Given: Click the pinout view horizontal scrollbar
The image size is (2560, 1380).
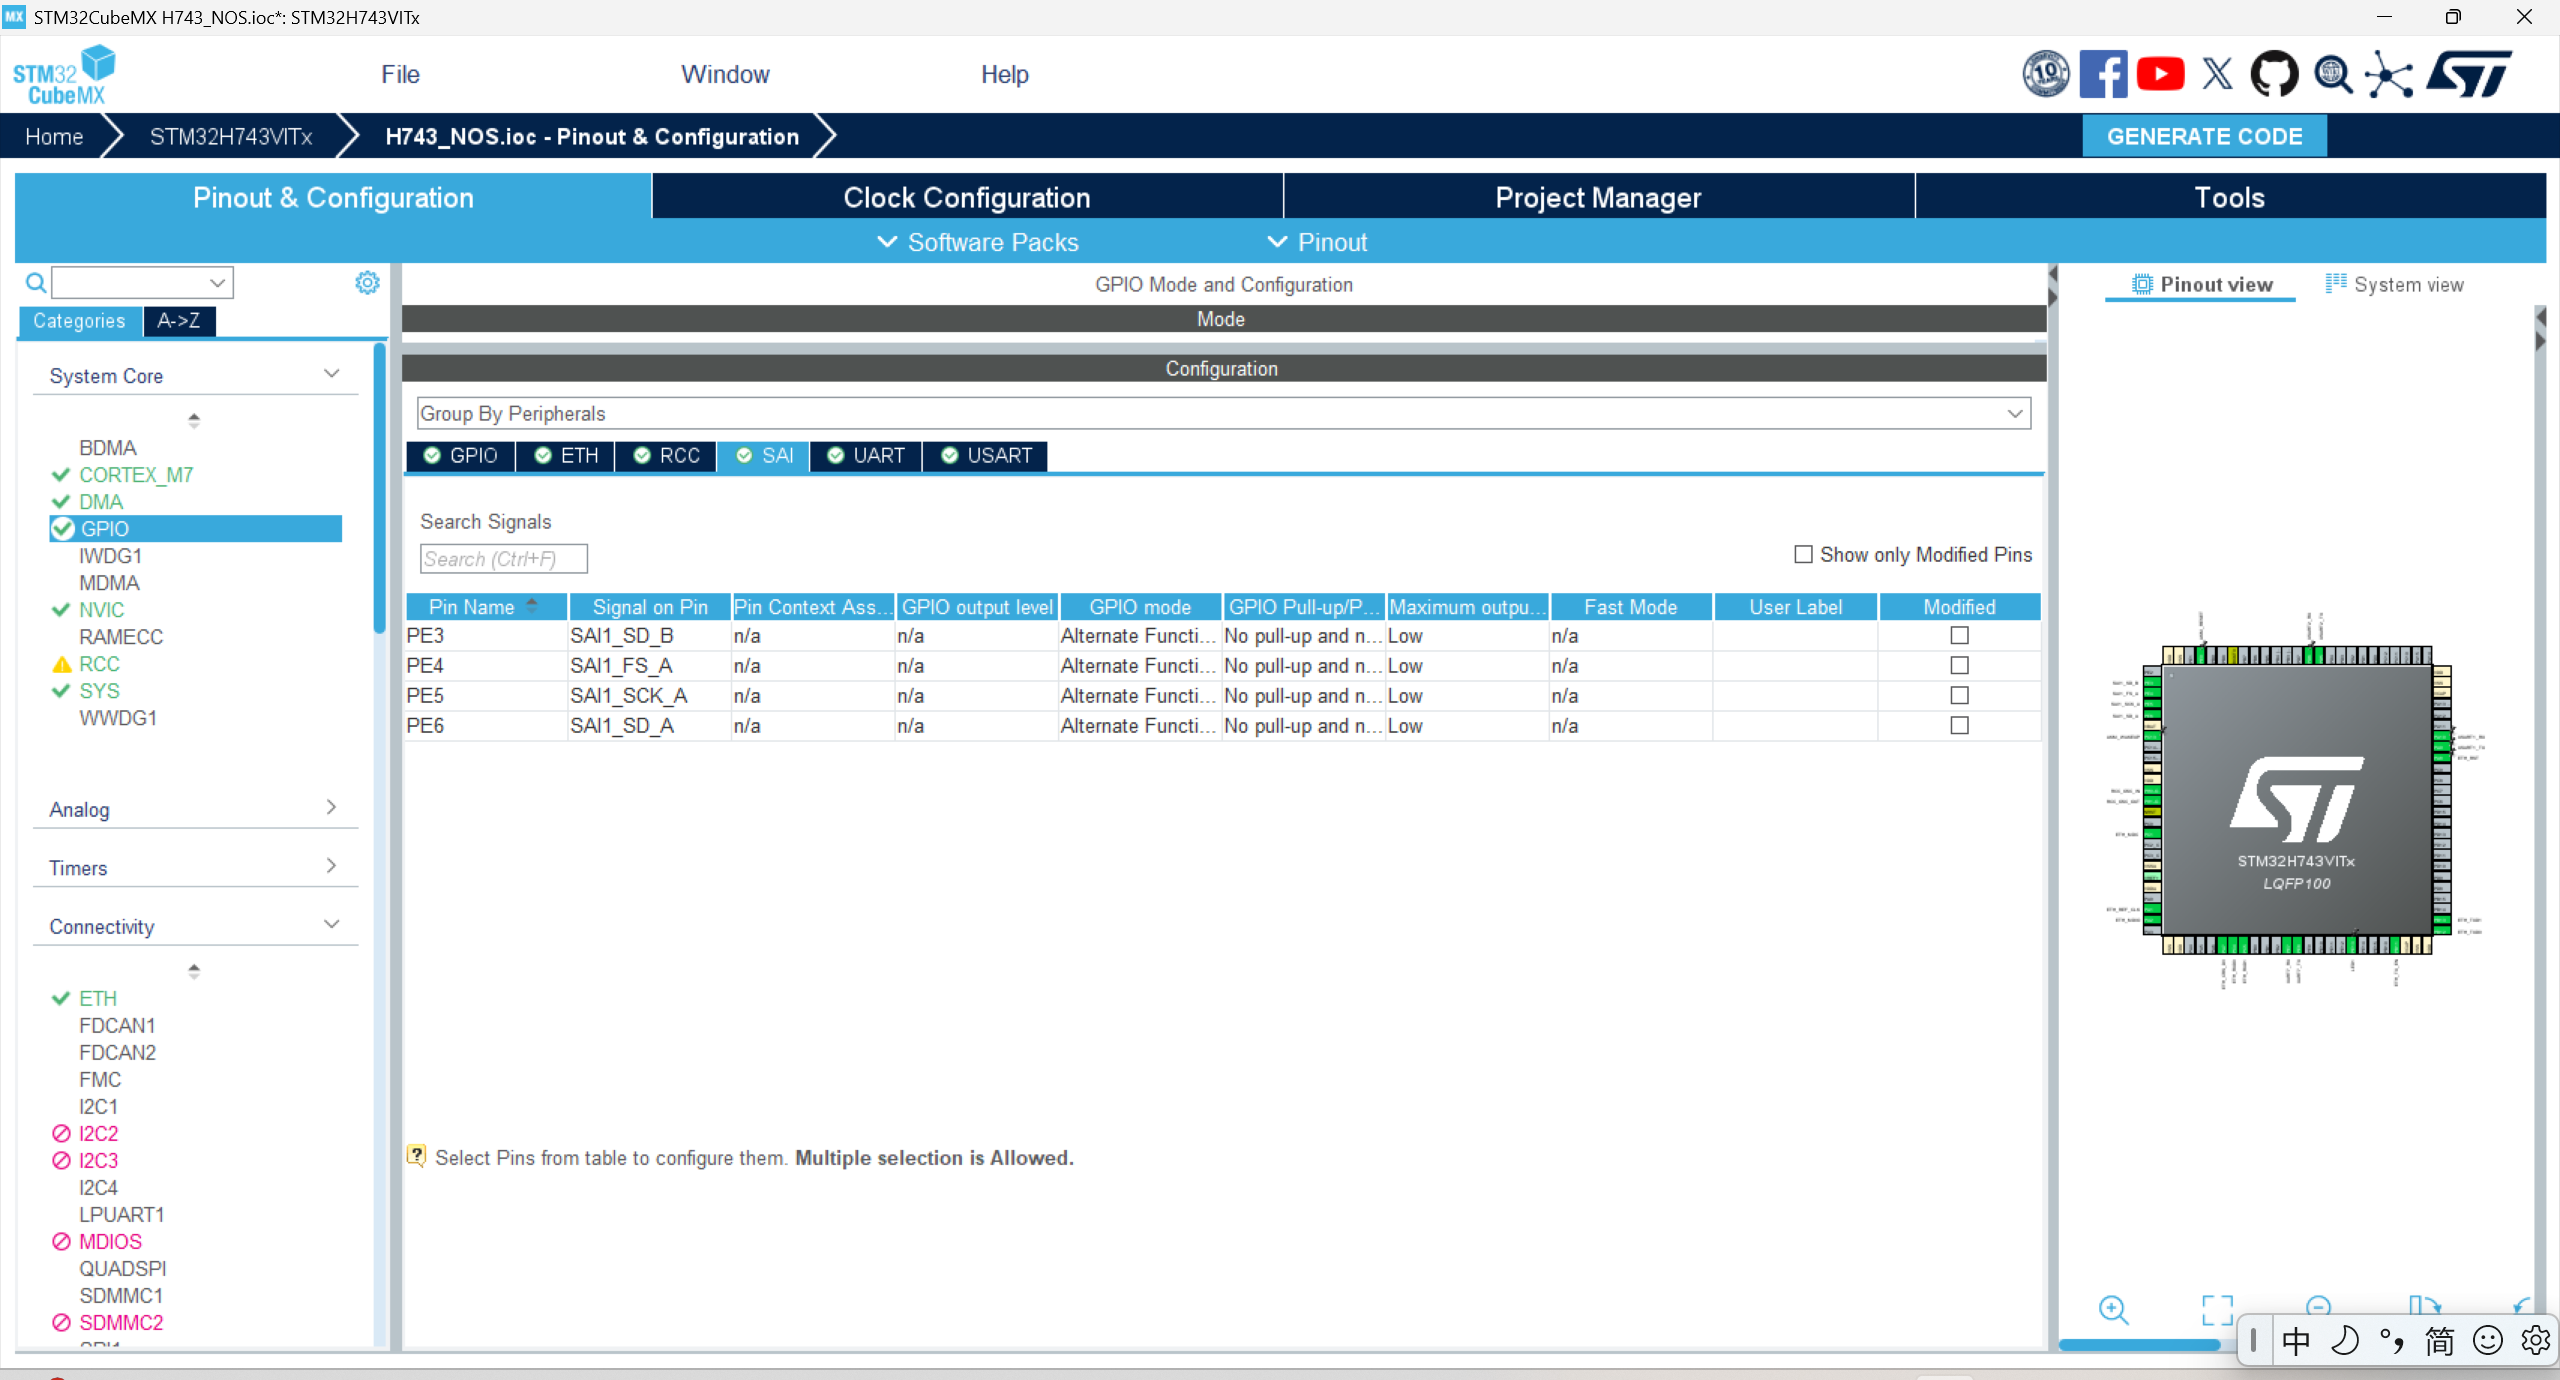Looking at the screenshot, I should [2139, 1346].
